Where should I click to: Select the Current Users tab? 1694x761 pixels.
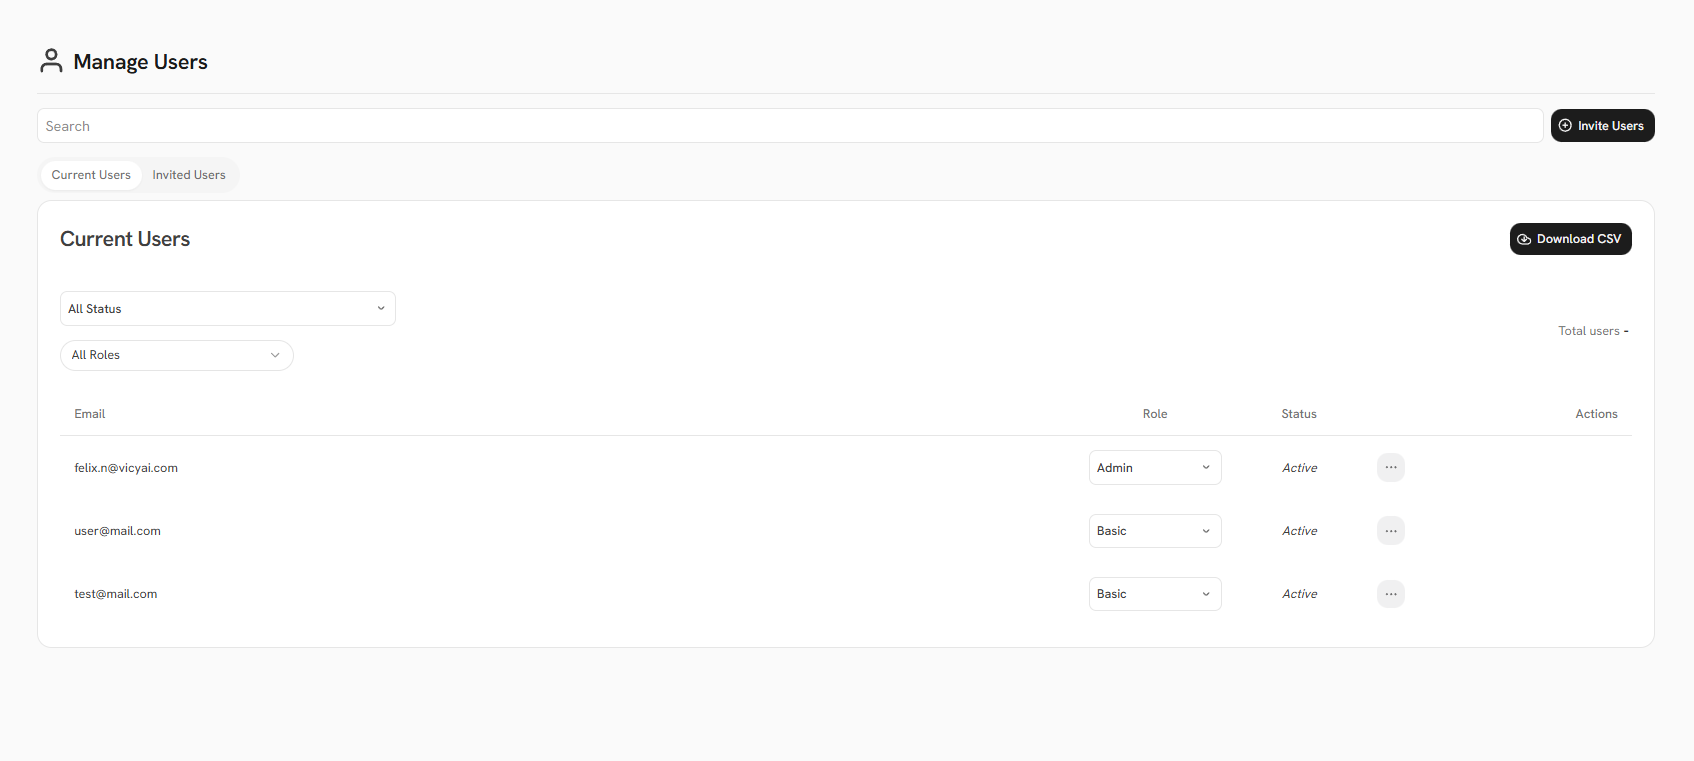point(91,175)
